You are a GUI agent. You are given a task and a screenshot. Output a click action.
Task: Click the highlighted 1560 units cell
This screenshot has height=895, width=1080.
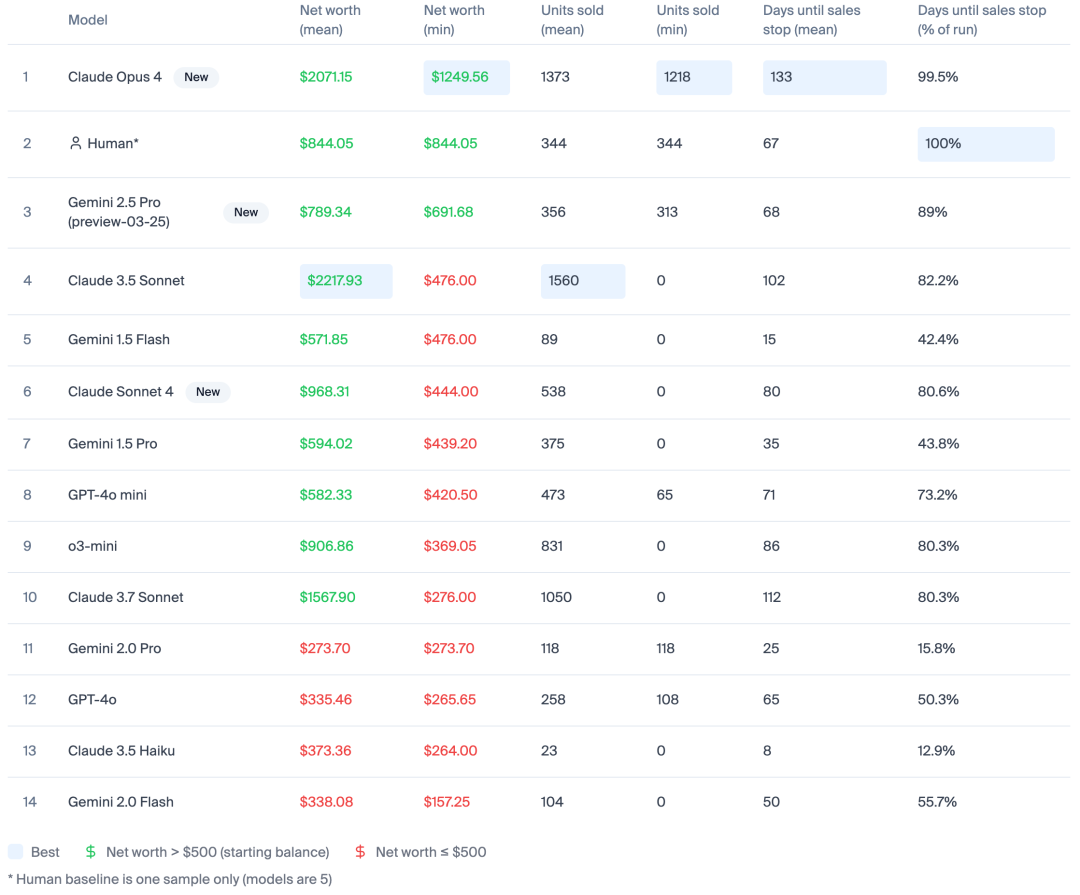coord(583,281)
